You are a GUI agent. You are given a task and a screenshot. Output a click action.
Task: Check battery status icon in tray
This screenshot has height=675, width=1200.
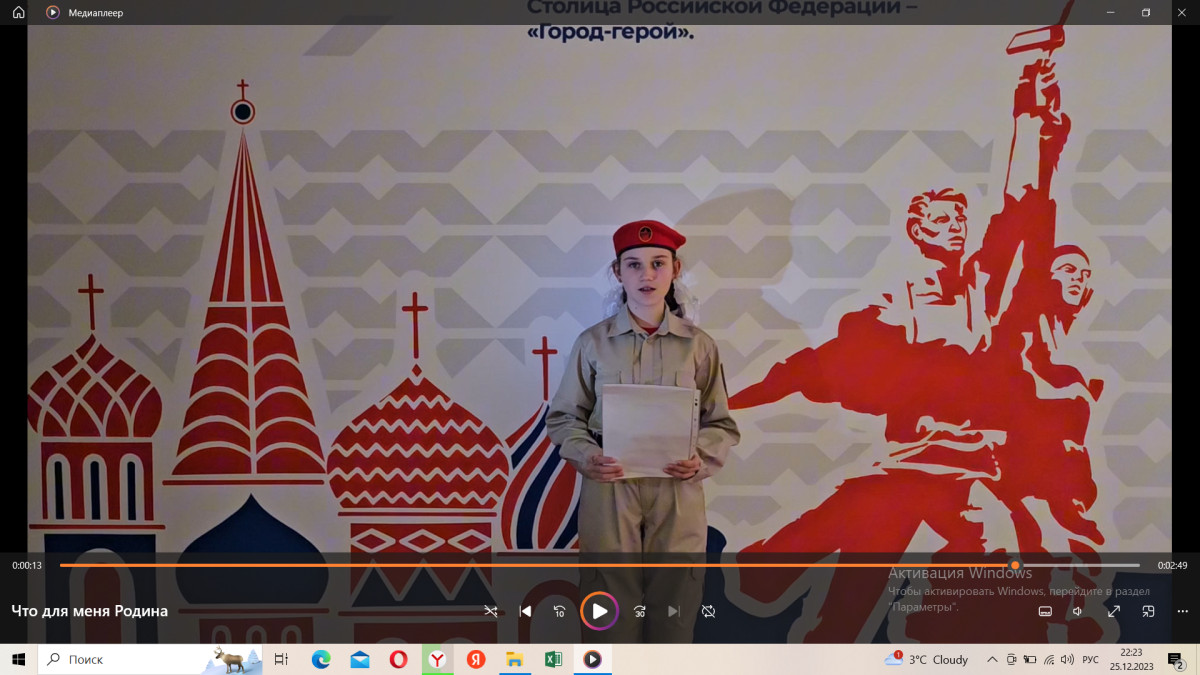[x=1030, y=660]
